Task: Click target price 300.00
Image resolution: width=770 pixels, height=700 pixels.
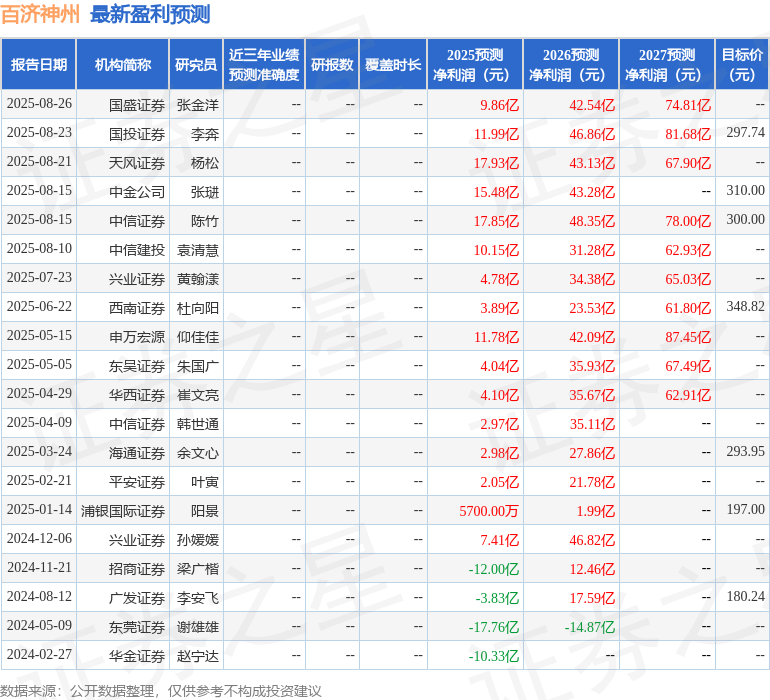Action: point(745,219)
